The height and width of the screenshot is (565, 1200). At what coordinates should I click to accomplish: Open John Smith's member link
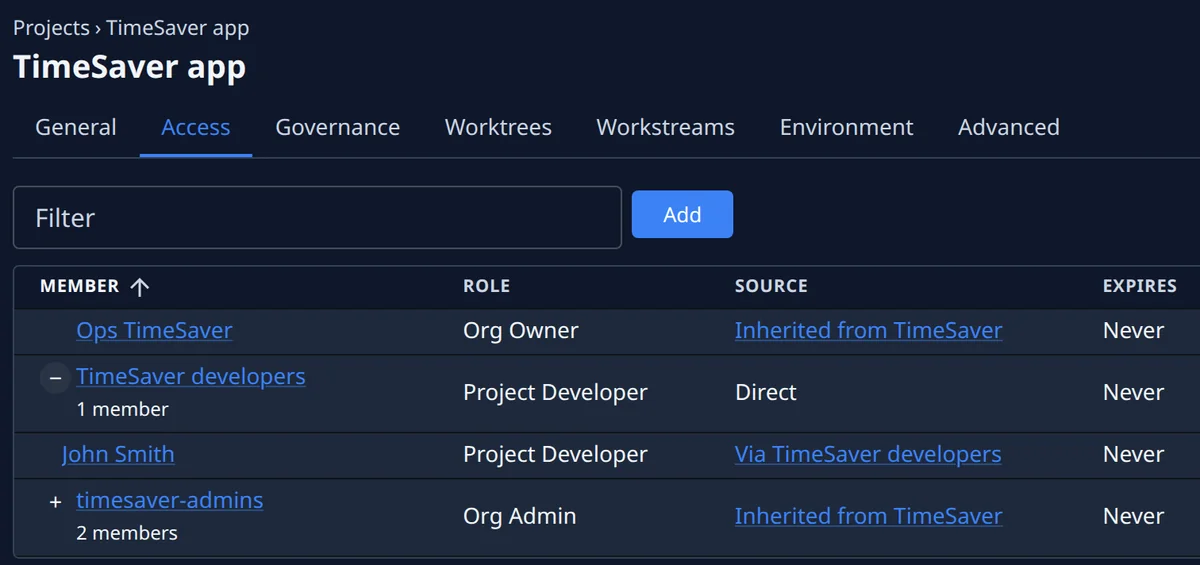coord(118,454)
